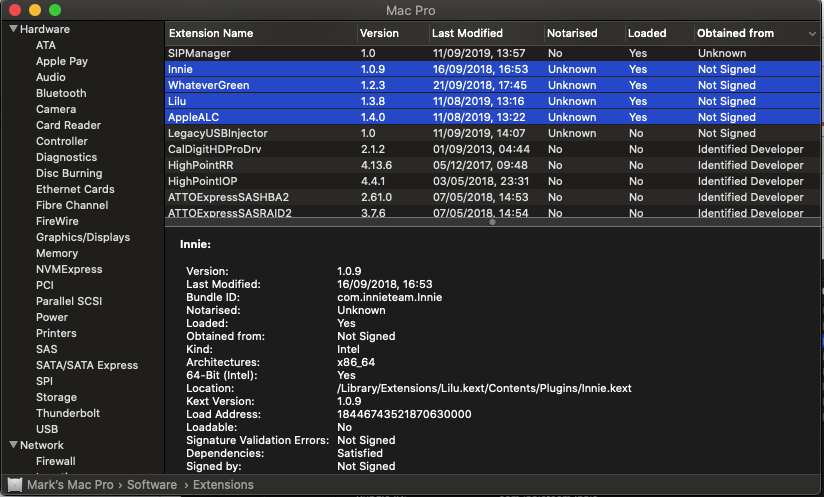Image resolution: width=824 pixels, height=497 pixels.
Task: Select USB in the sidebar
Action: [47, 430]
